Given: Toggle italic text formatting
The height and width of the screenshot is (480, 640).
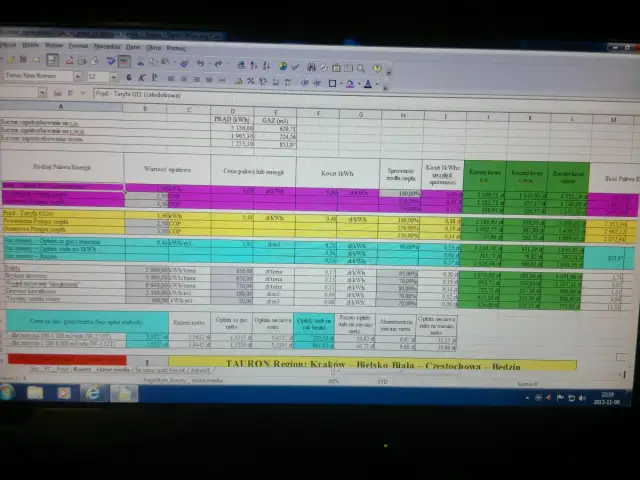Looking at the screenshot, I should click(x=141, y=77).
